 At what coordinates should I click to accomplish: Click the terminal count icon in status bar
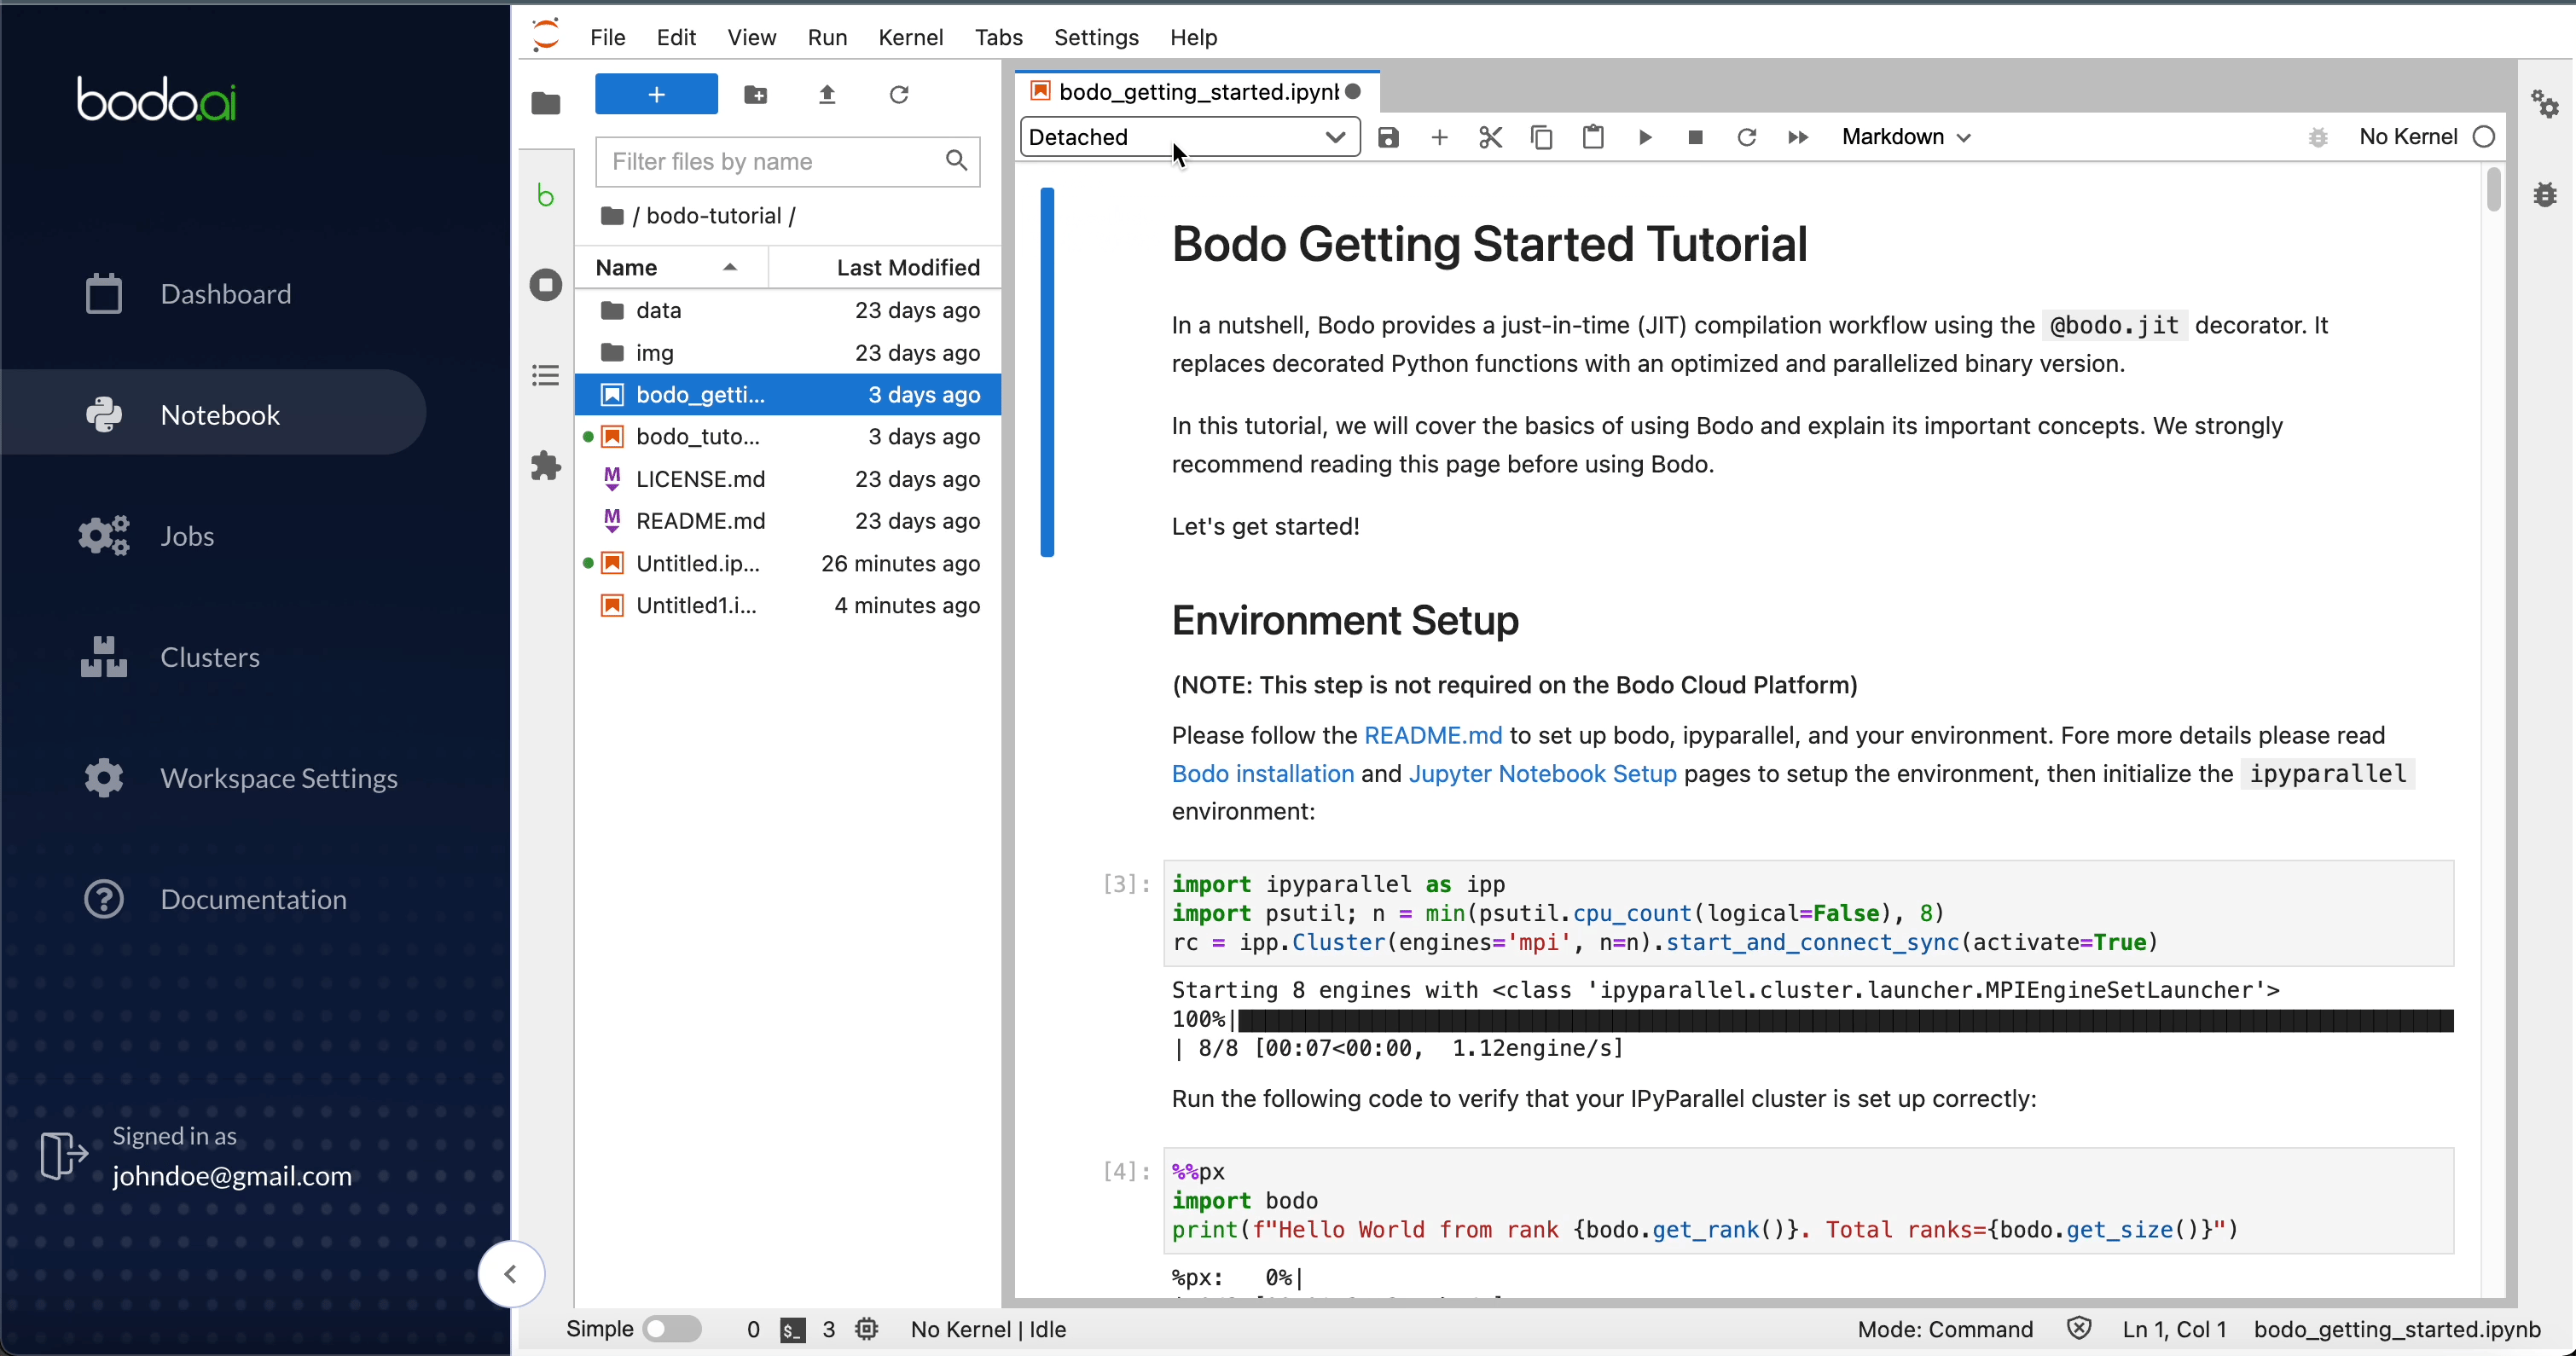click(x=793, y=1330)
